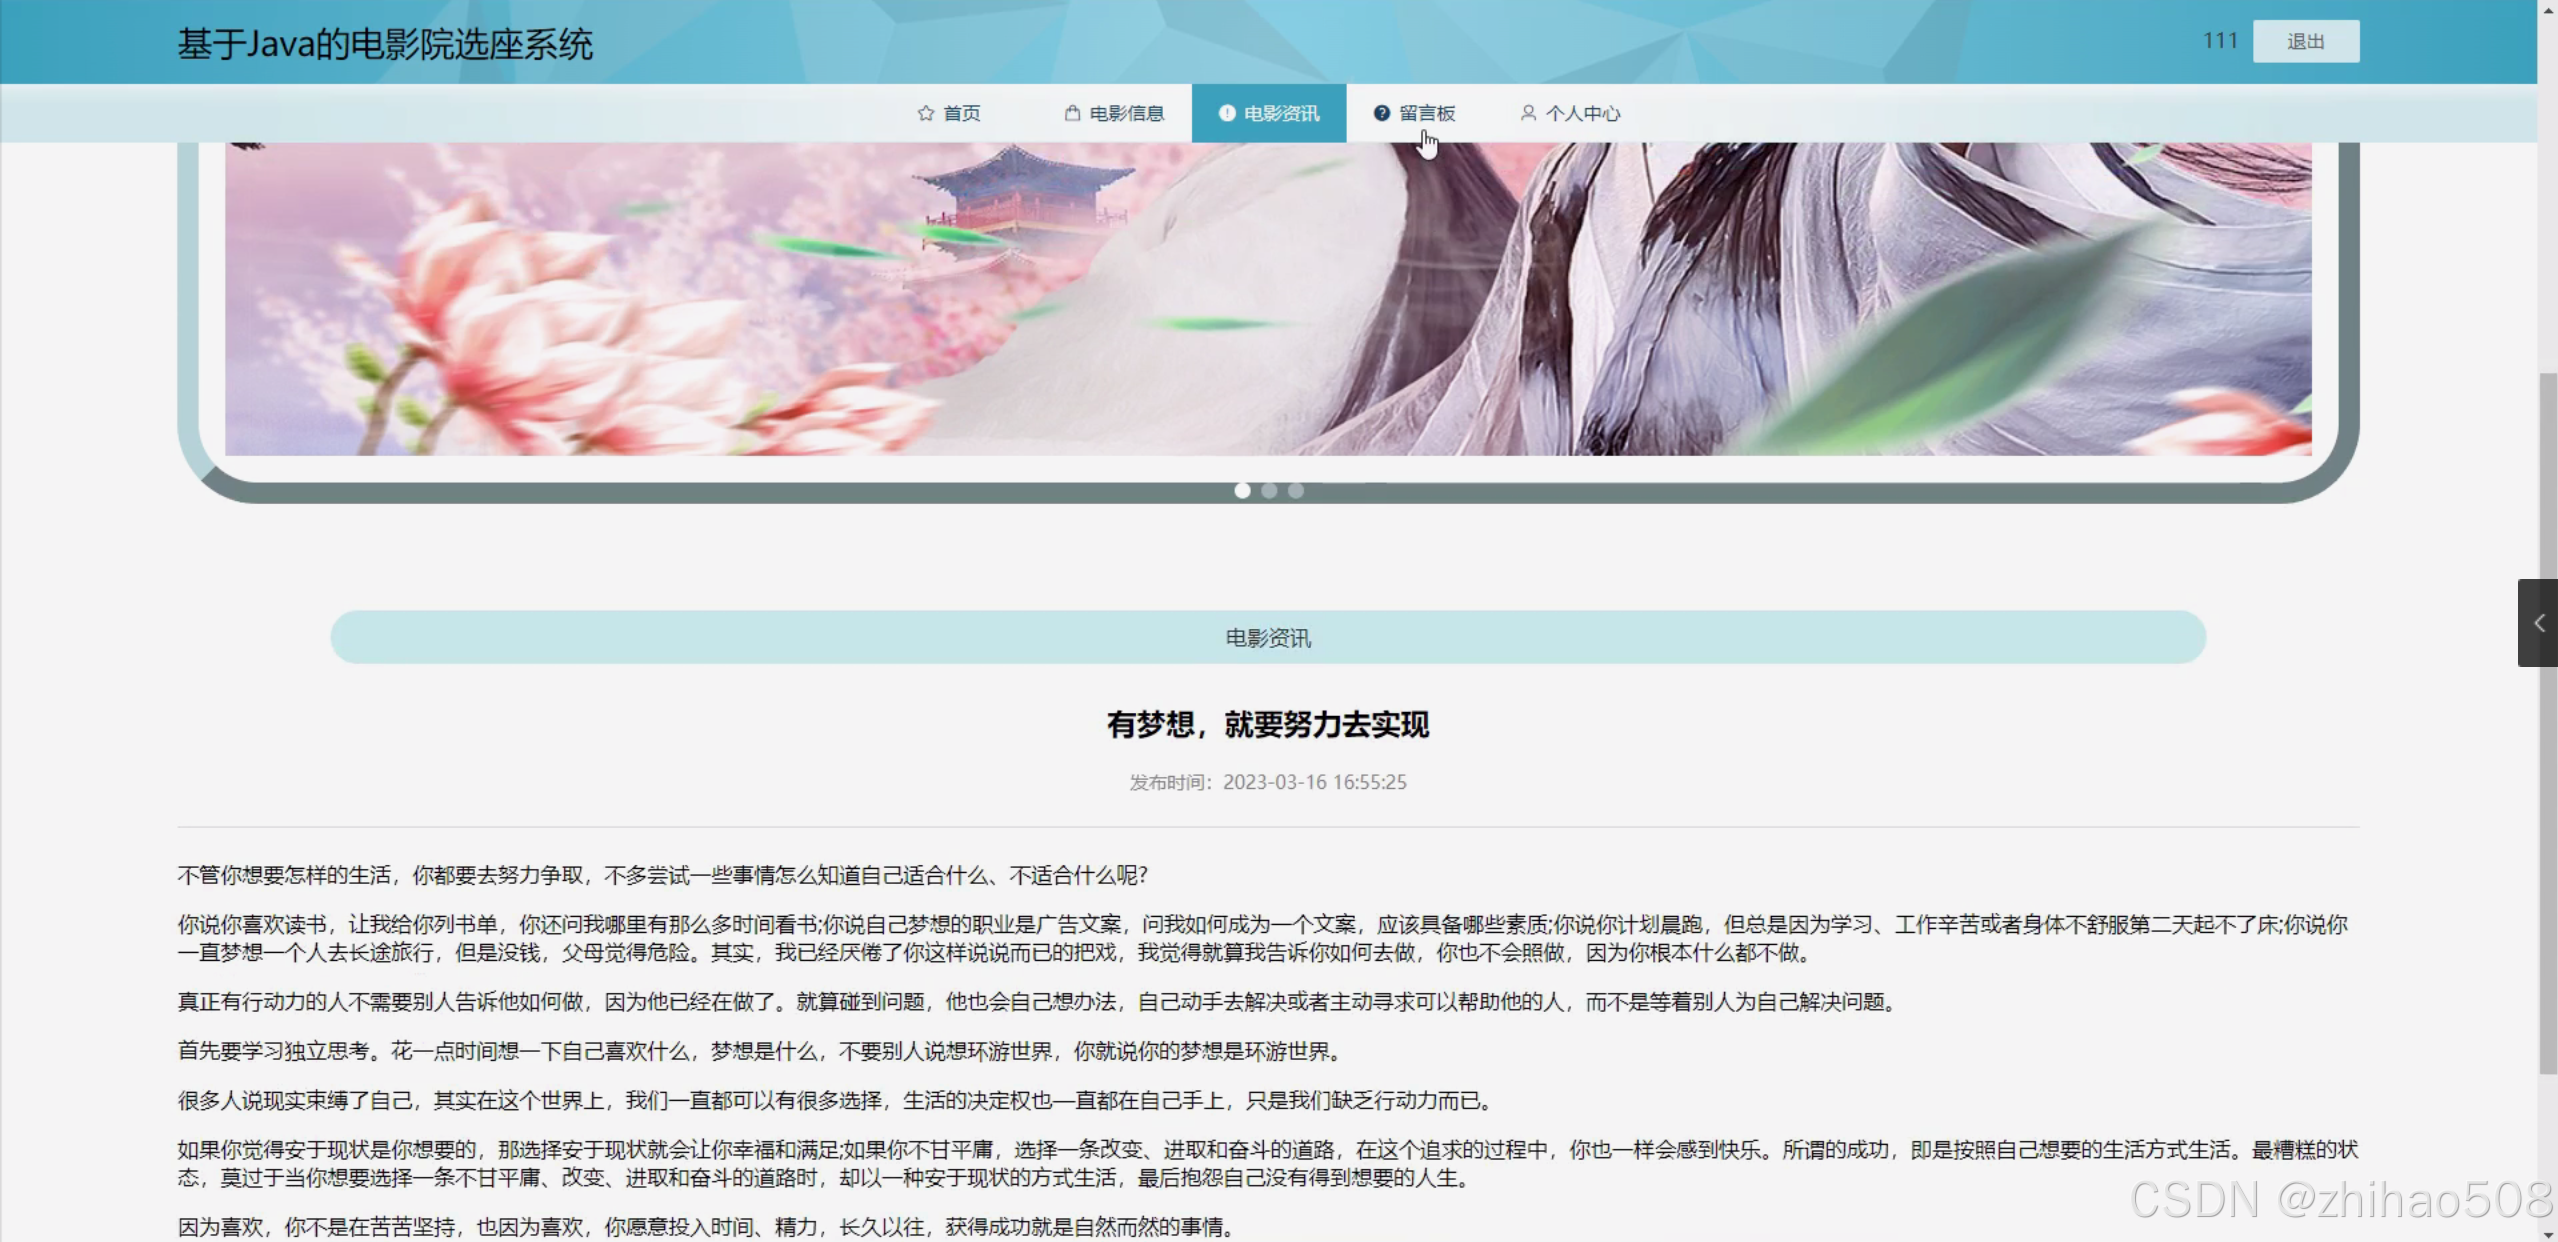The width and height of the screenshot is (2558, 1242).
Task: Click the article title 有梦想，就要努力去实现
Action: click(x=1268, y=725)
